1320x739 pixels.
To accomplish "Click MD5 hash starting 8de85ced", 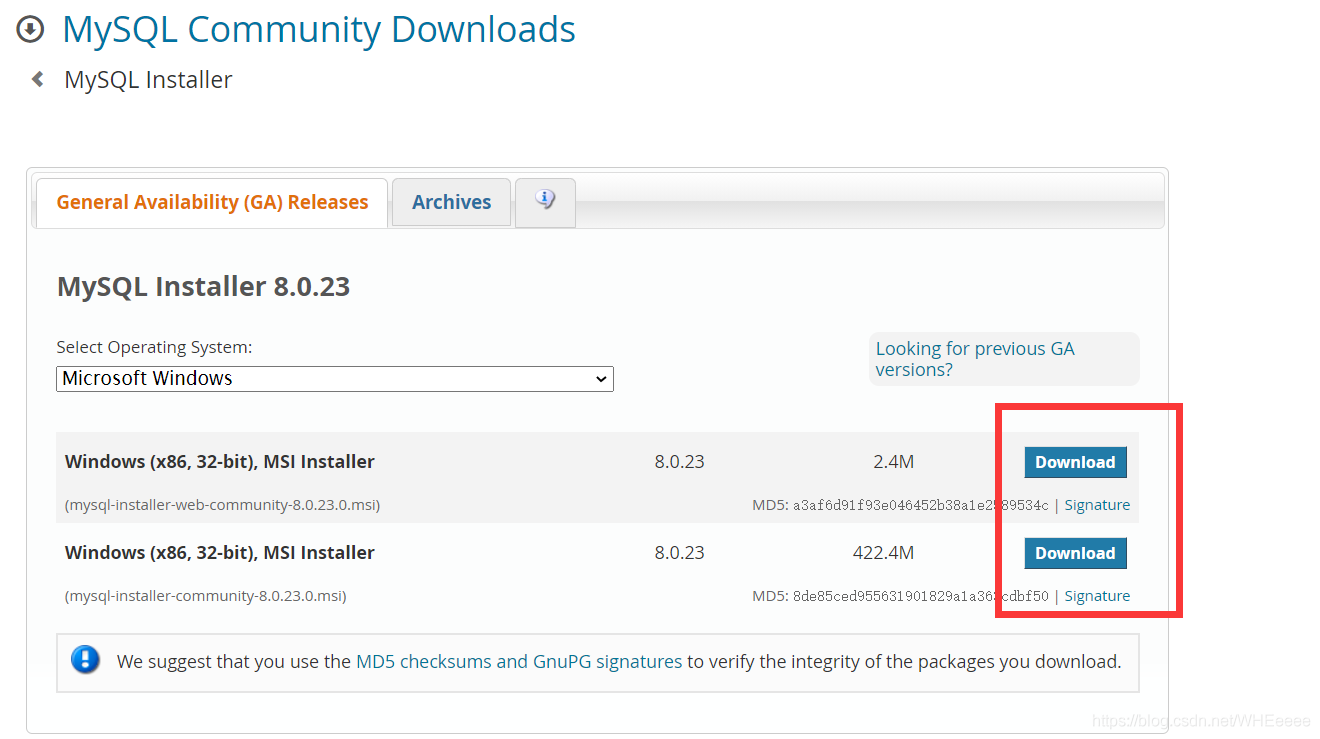I will [920, 597].
